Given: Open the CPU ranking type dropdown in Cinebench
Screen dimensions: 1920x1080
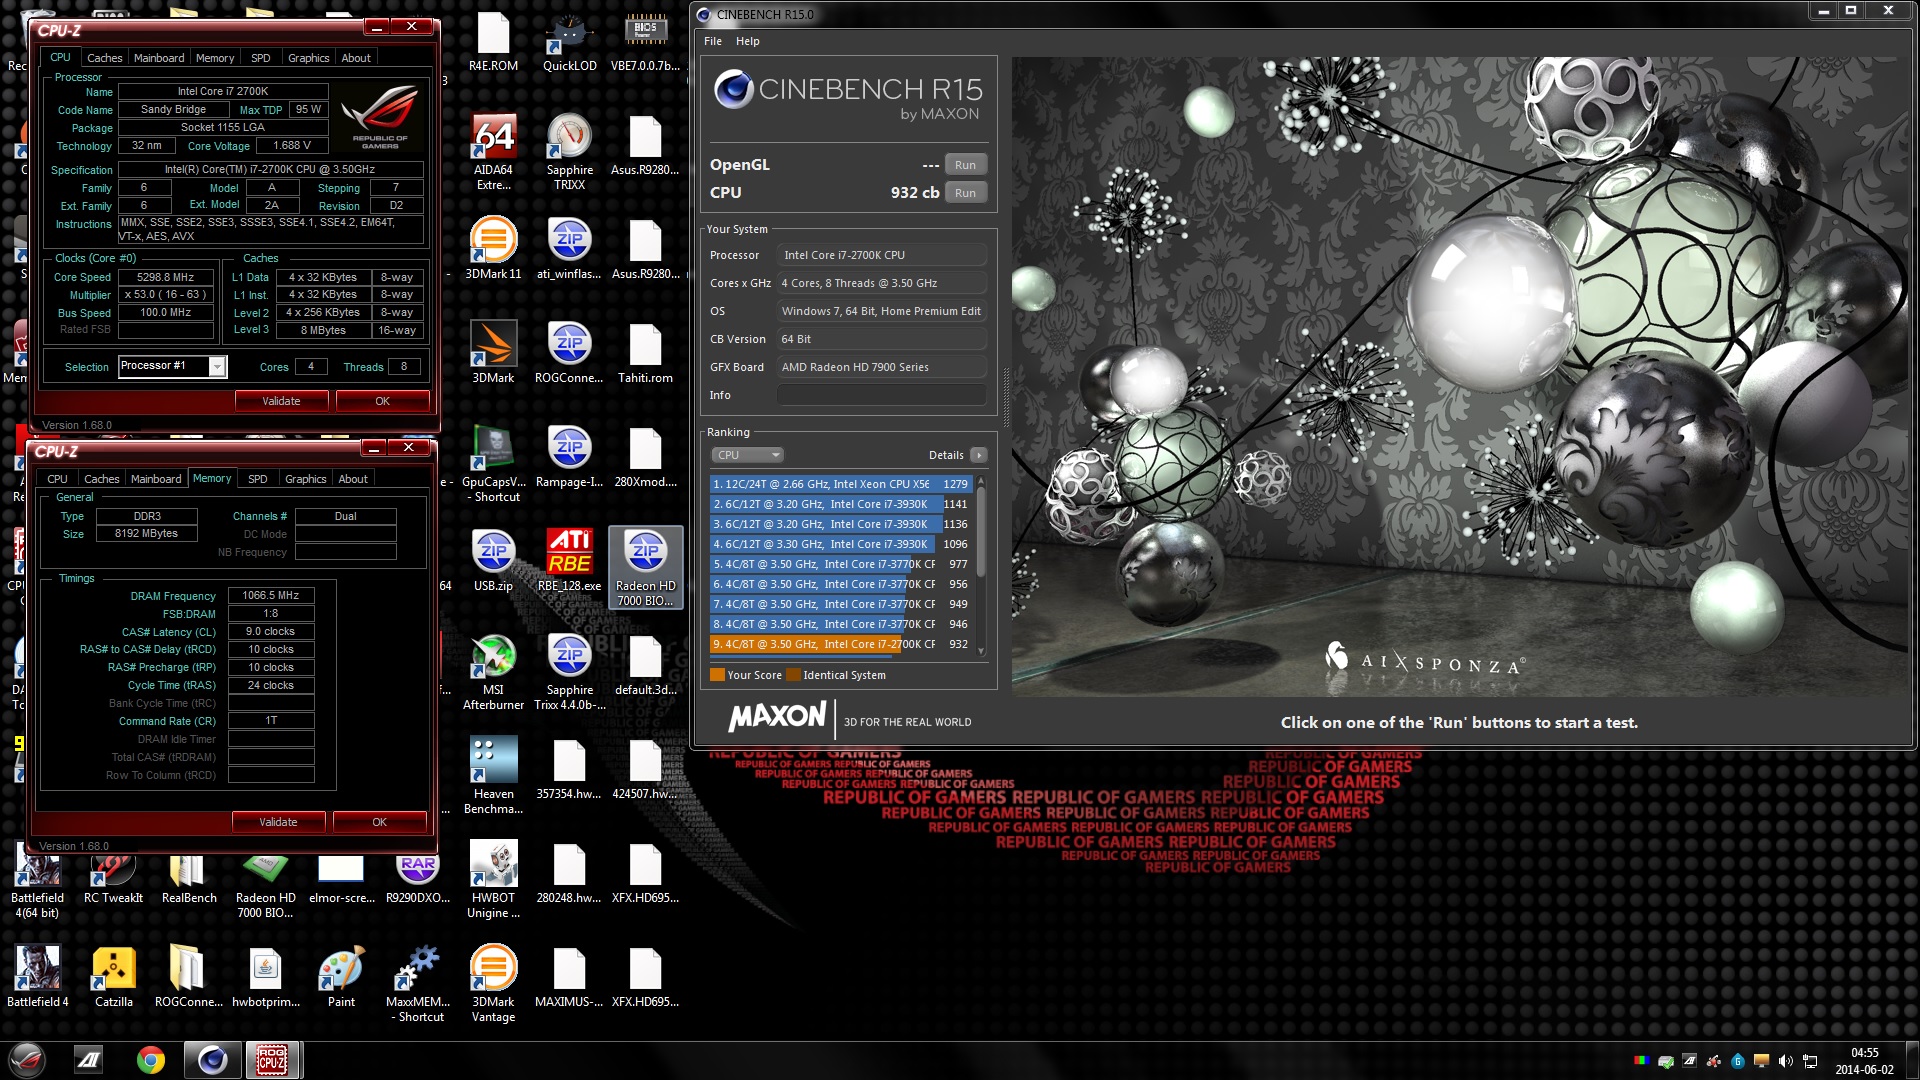Looking at the screenshot, I should coord(746,455).
